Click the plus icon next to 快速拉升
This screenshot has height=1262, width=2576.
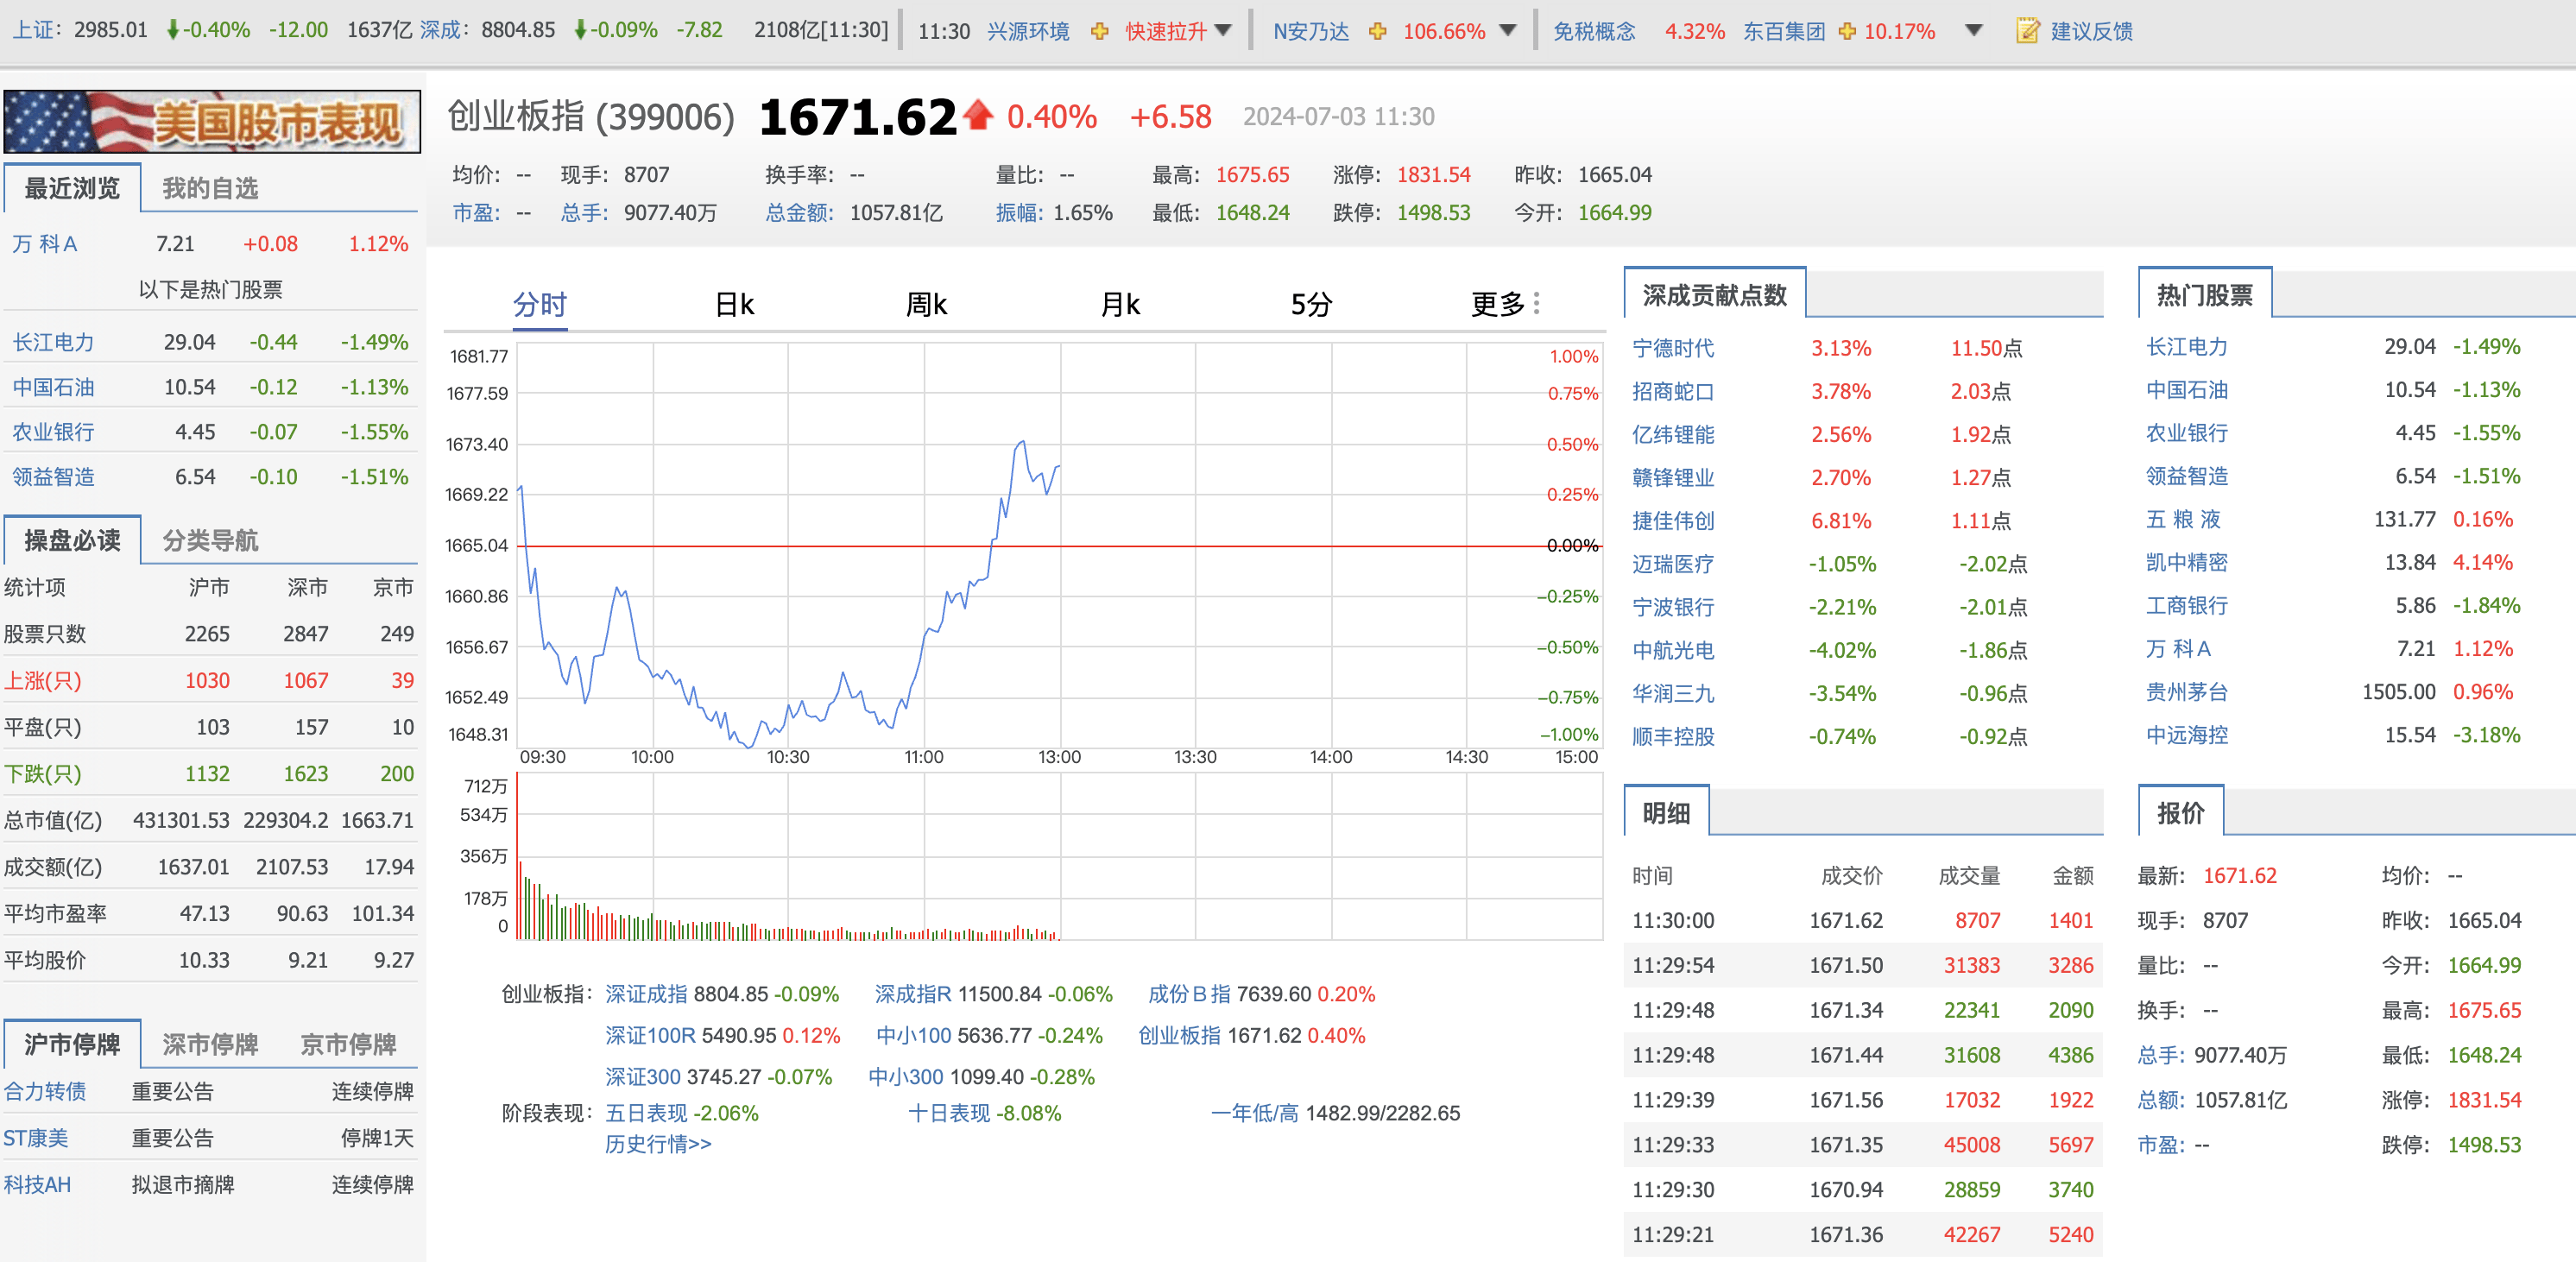pos(1101,30)
